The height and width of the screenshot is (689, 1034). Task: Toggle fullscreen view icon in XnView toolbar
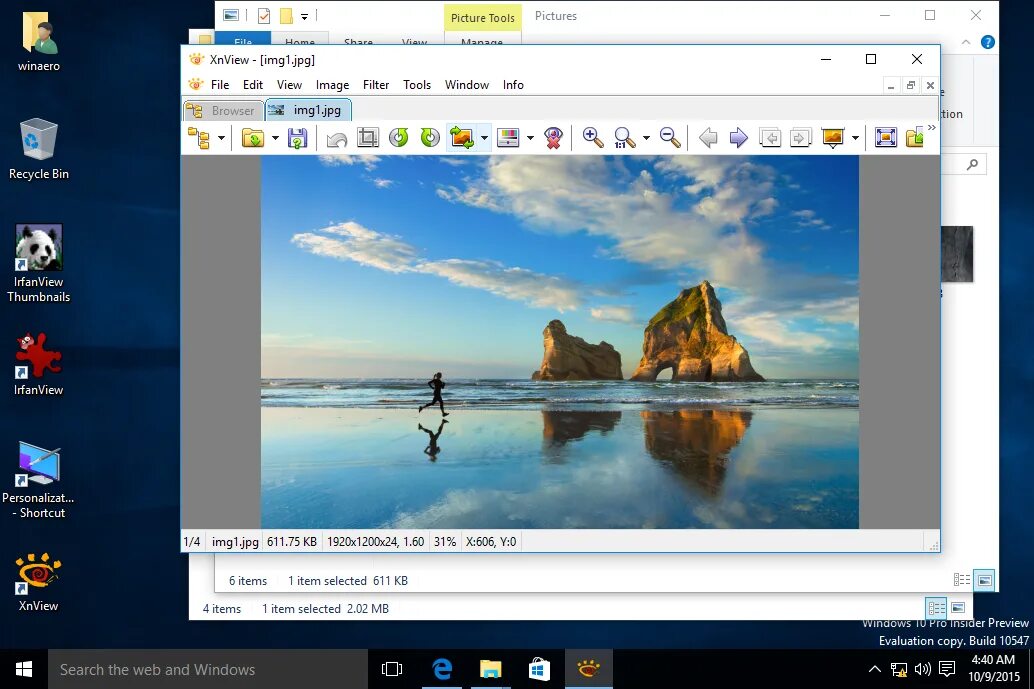(x=886, y=138)
